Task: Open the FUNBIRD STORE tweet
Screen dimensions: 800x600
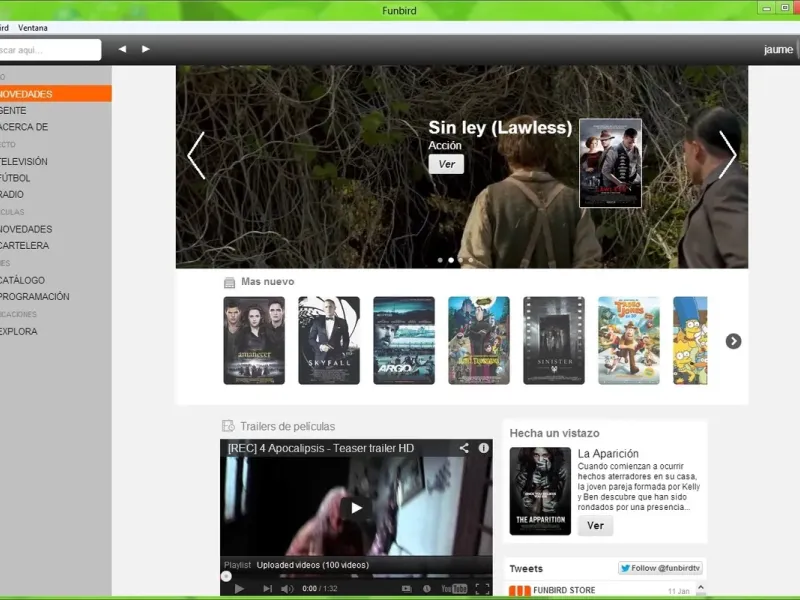Action: point(564,590)
